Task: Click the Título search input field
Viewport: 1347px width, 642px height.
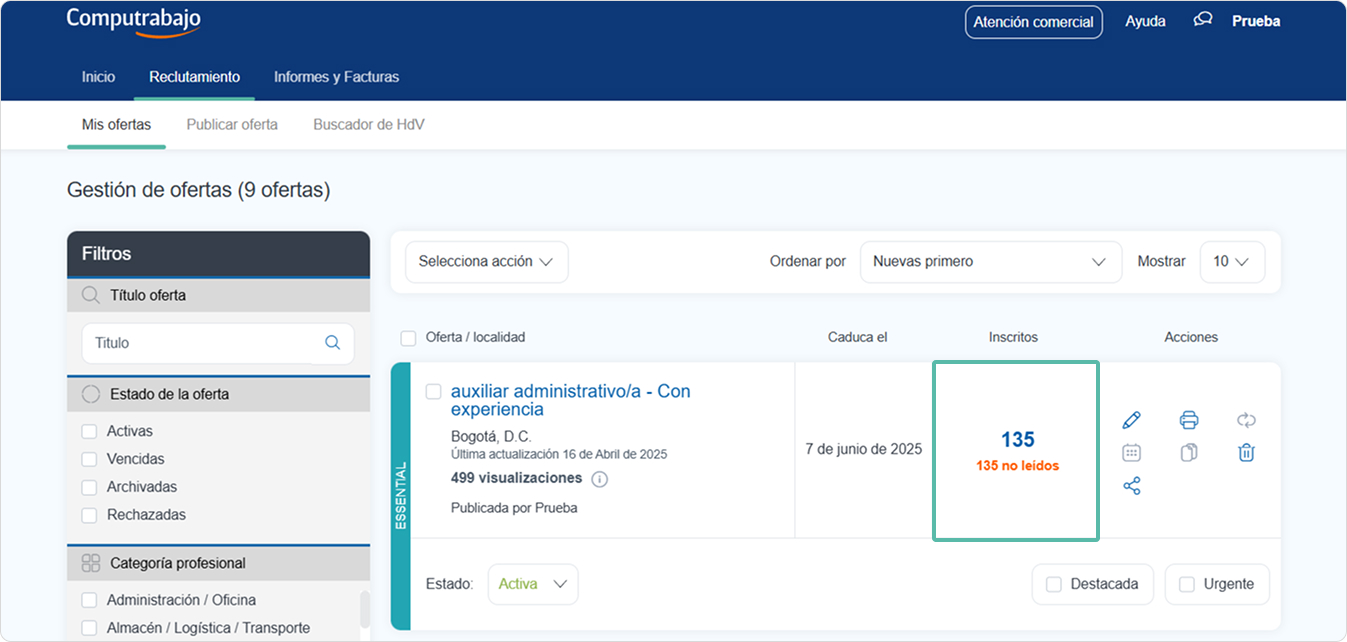Action: 205,343
